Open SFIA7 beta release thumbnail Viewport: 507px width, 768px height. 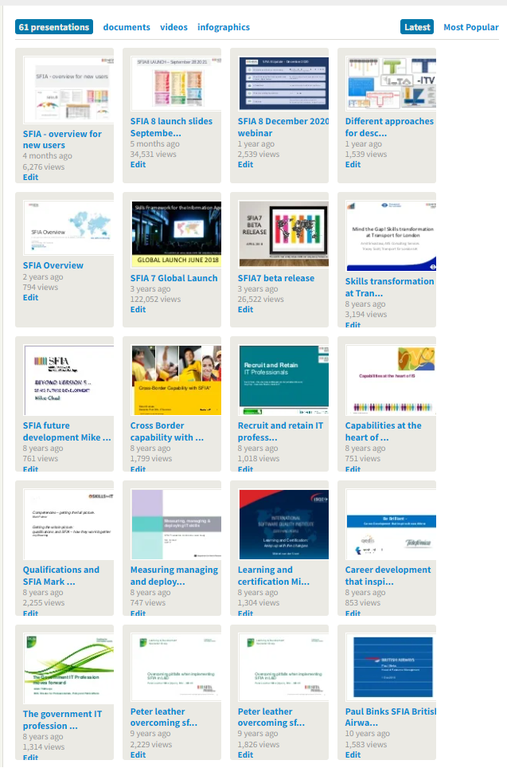tap(284, 234)
